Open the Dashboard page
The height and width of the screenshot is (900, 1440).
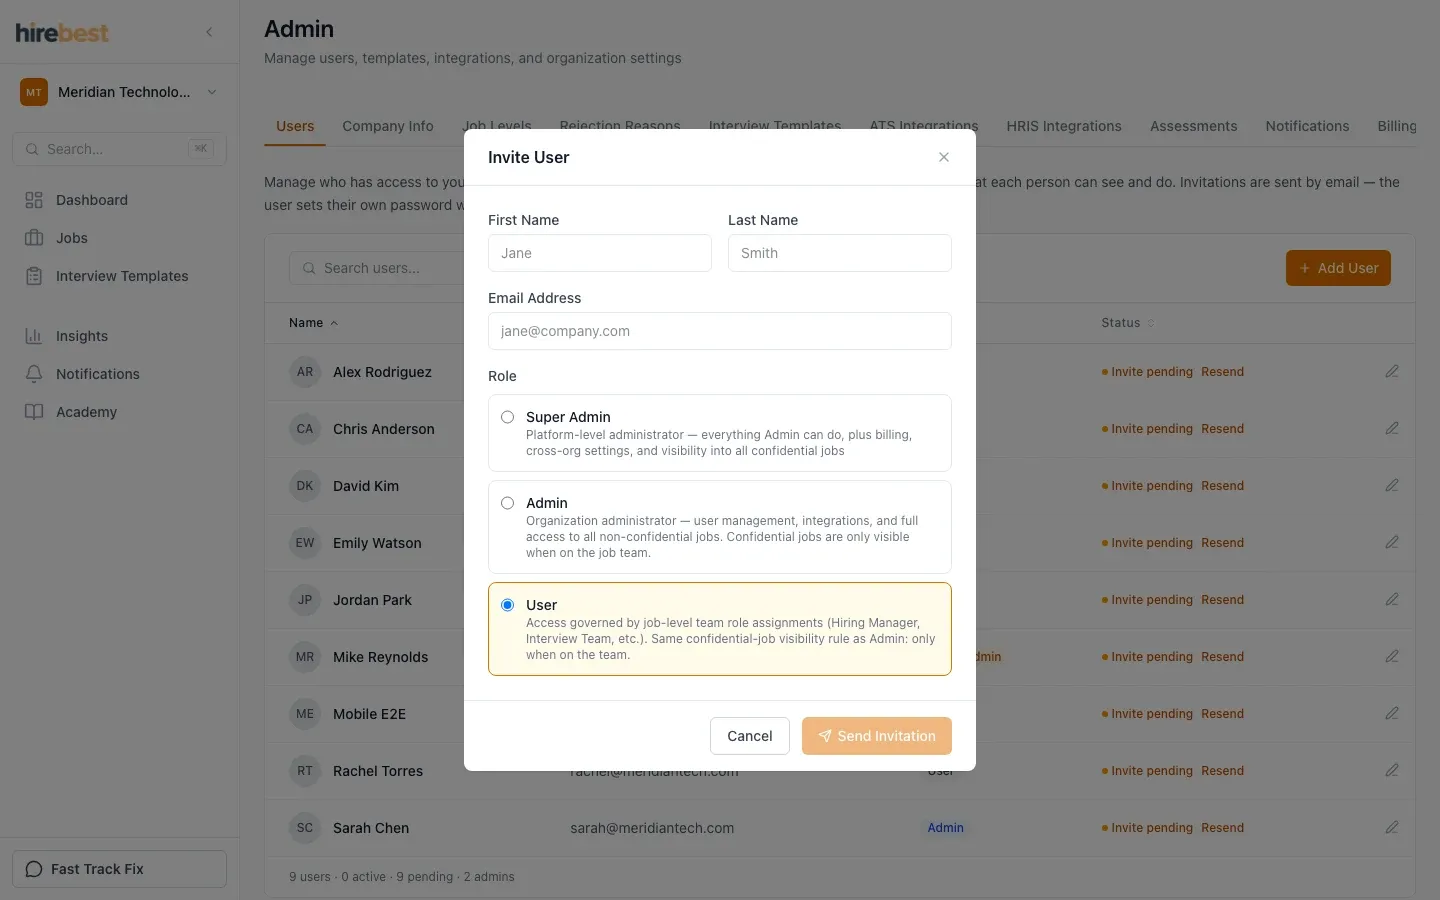tap(119, 200)
